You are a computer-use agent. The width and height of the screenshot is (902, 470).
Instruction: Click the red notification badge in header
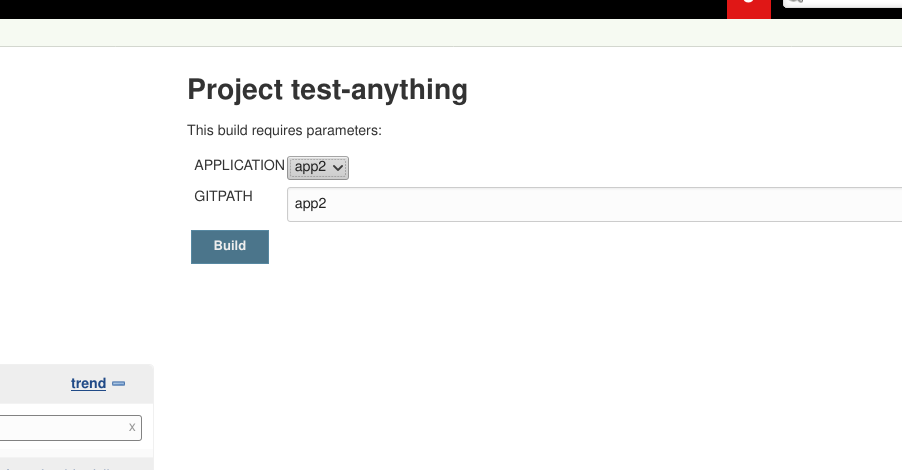749,8
